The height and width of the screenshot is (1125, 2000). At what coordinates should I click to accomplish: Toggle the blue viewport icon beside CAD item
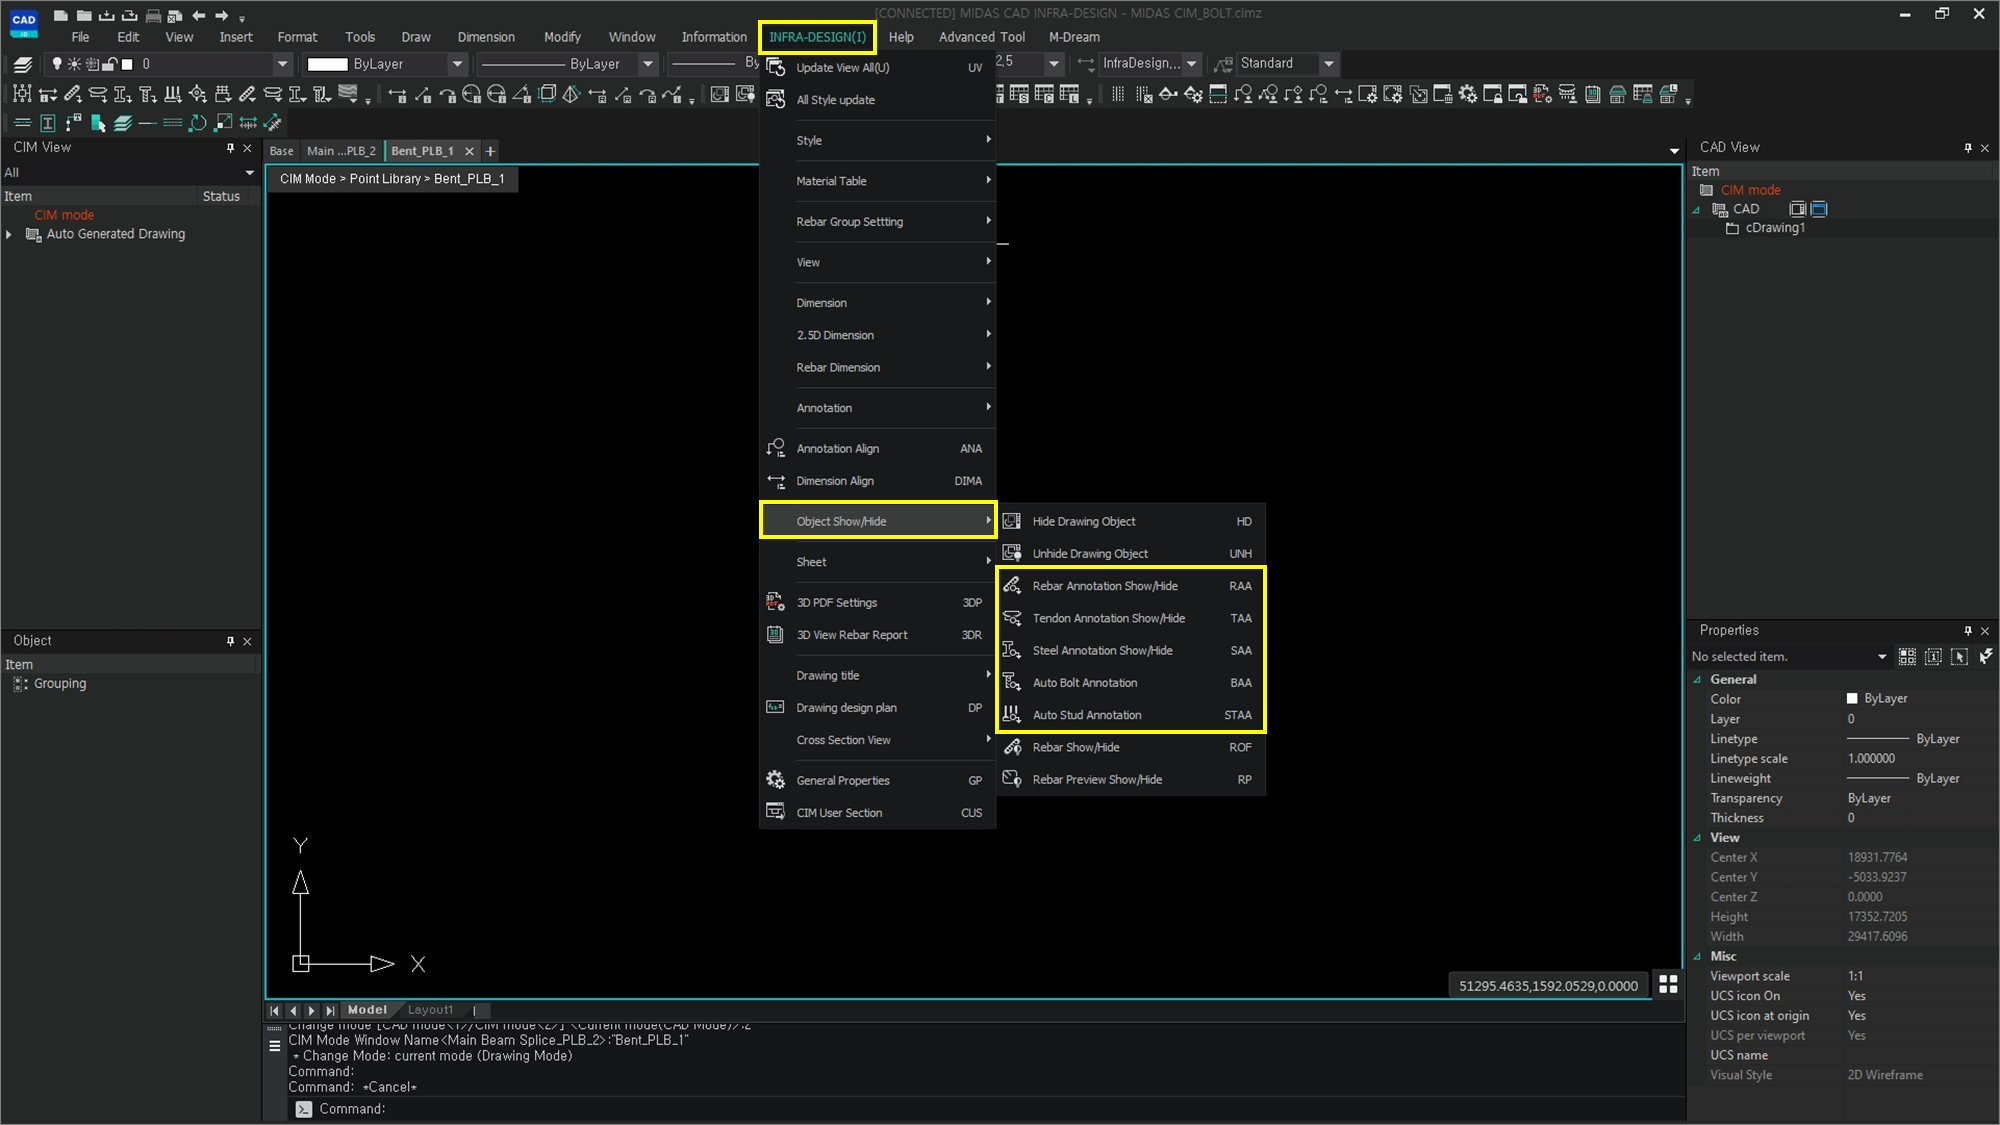1819,209
